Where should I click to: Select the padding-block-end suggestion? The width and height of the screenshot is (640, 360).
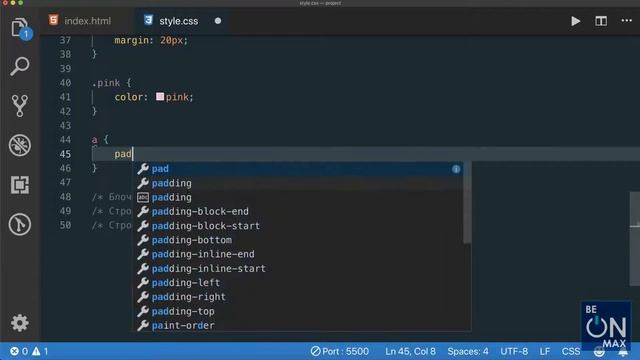tap(299, 211)
